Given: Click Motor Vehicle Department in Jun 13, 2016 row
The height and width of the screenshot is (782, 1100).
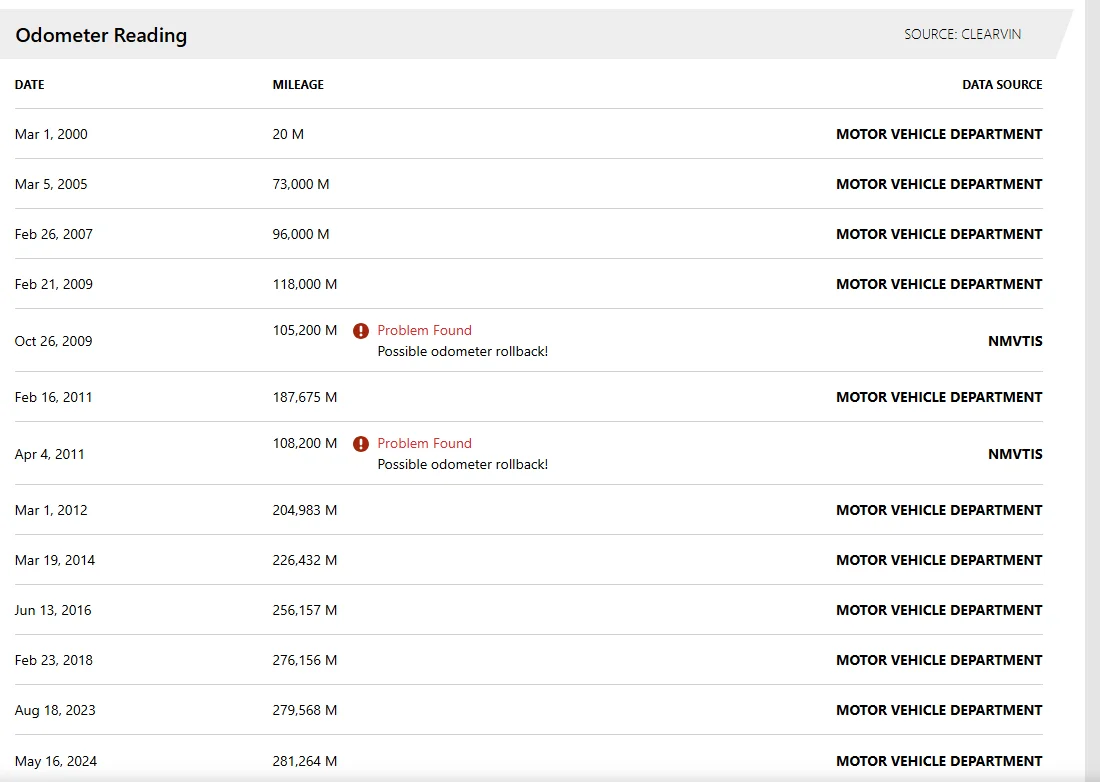Looking at the screenshot, I should click(939, 610).
